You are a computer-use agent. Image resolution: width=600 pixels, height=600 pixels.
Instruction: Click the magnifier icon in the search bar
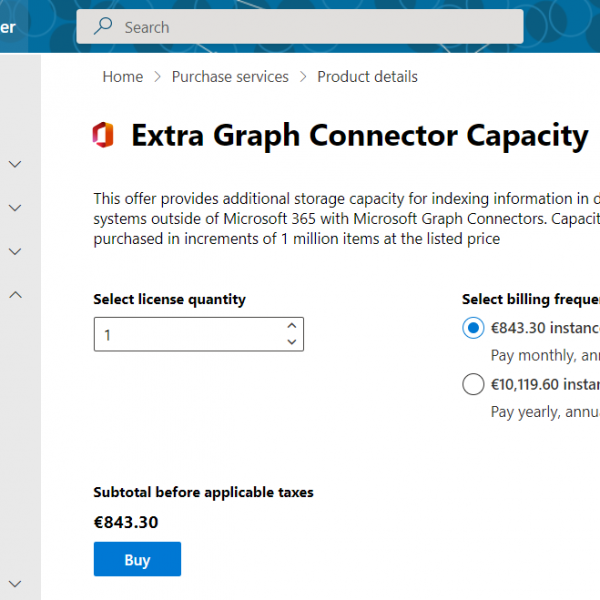coord(102,27)
